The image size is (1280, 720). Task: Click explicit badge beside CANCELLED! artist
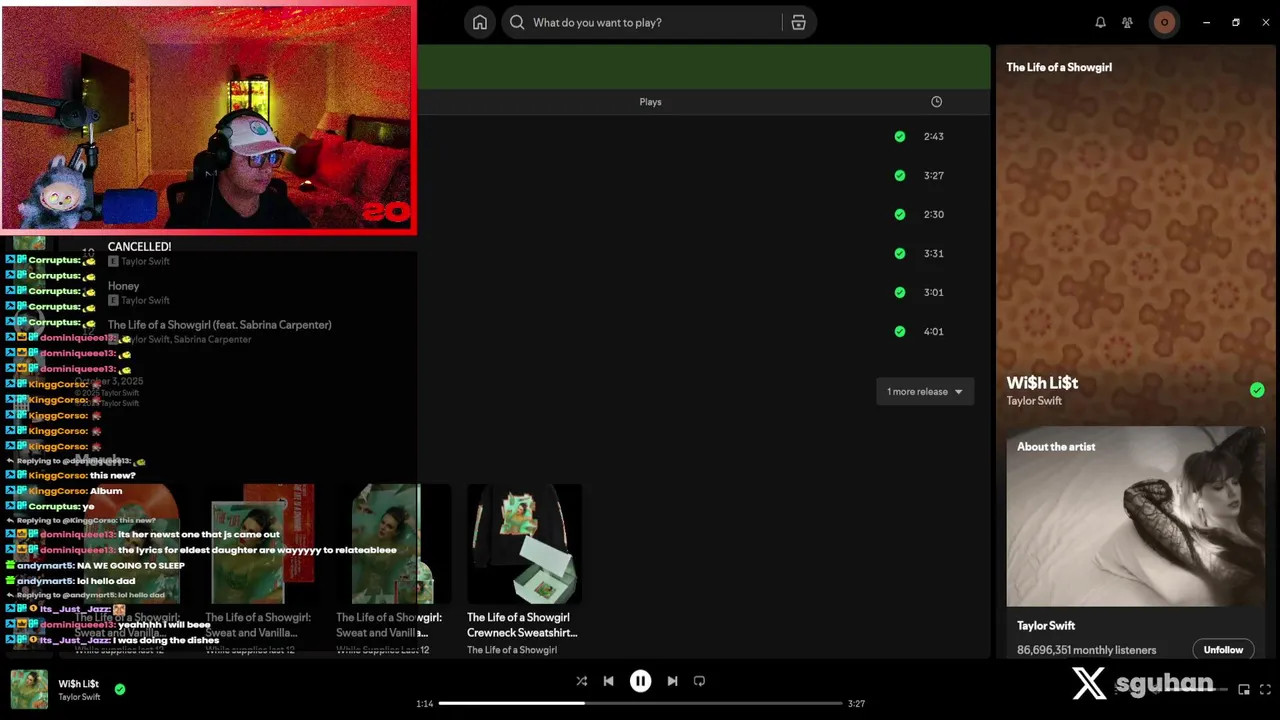pyautogui.click(x=113, y=261)
